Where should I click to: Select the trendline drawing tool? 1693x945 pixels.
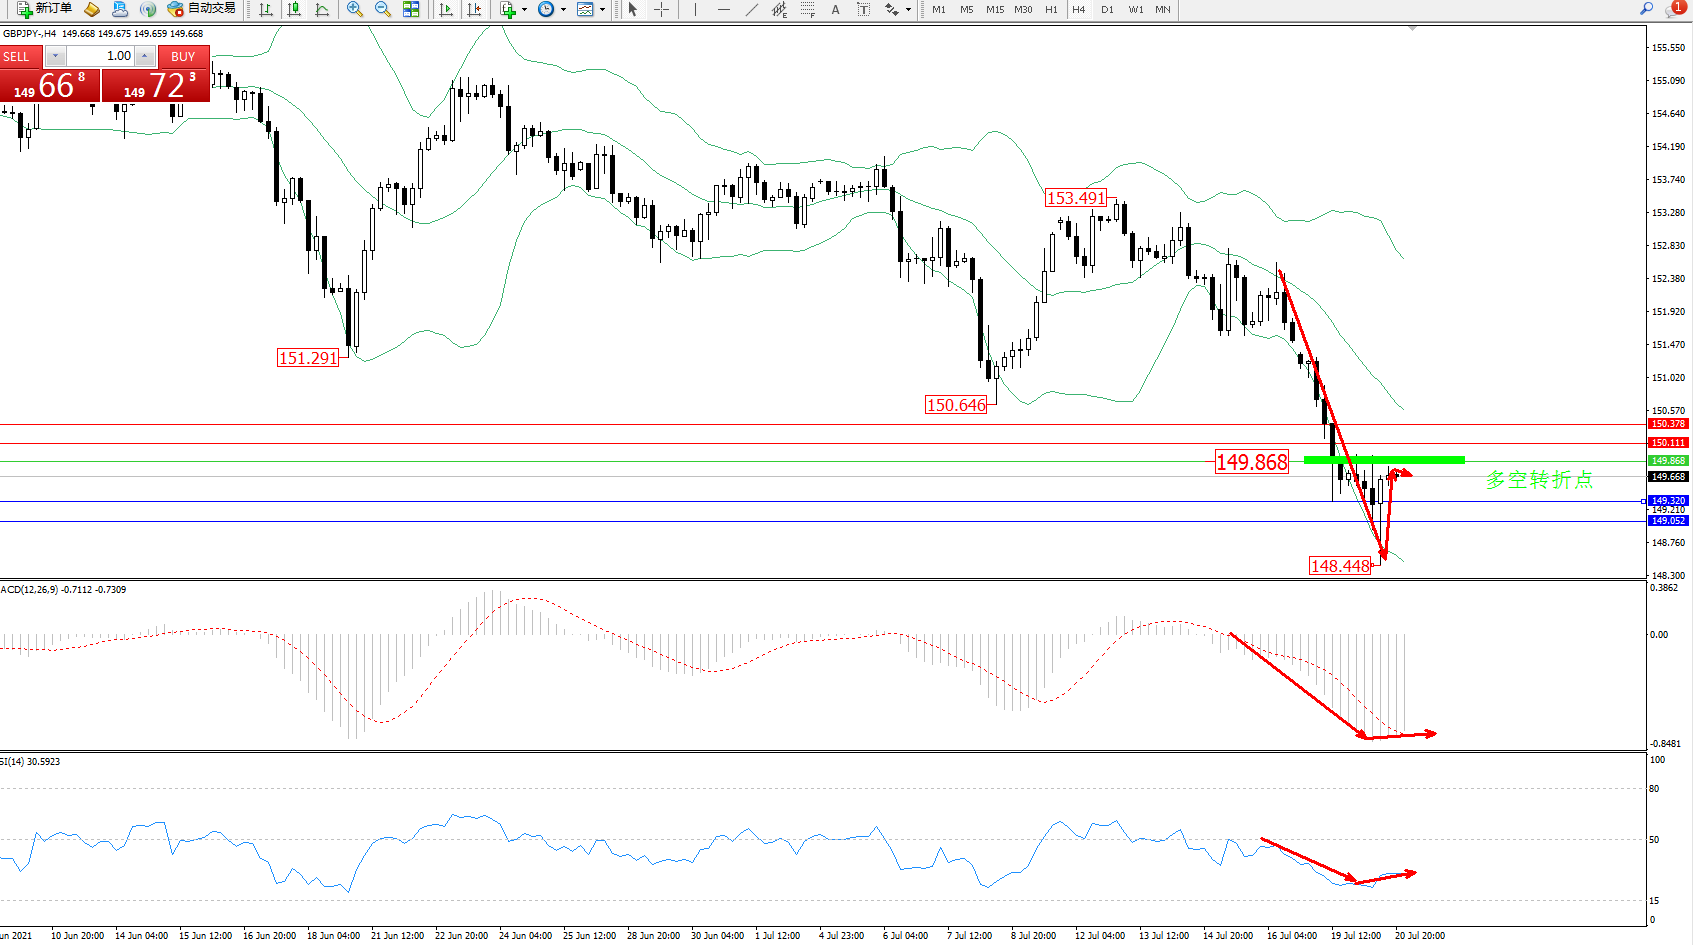coord(752,9)
